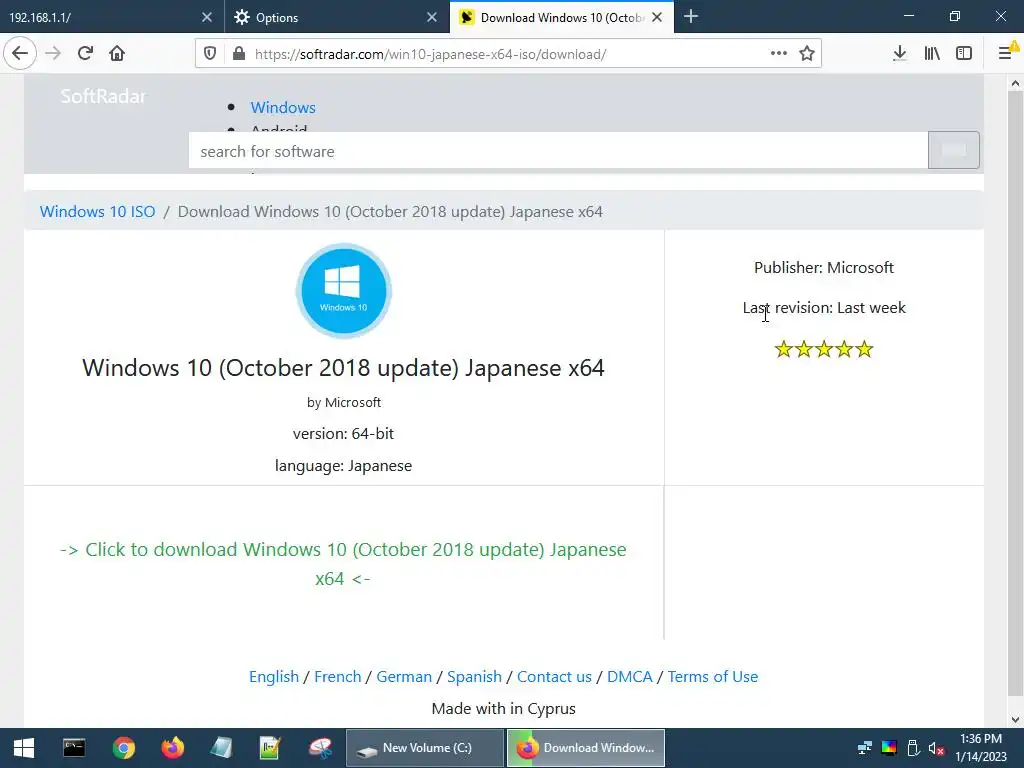Screen dimensions: 1024x768
Task: Open the Windows 10 ISO breadcrumb
Action: click(97, 212)
